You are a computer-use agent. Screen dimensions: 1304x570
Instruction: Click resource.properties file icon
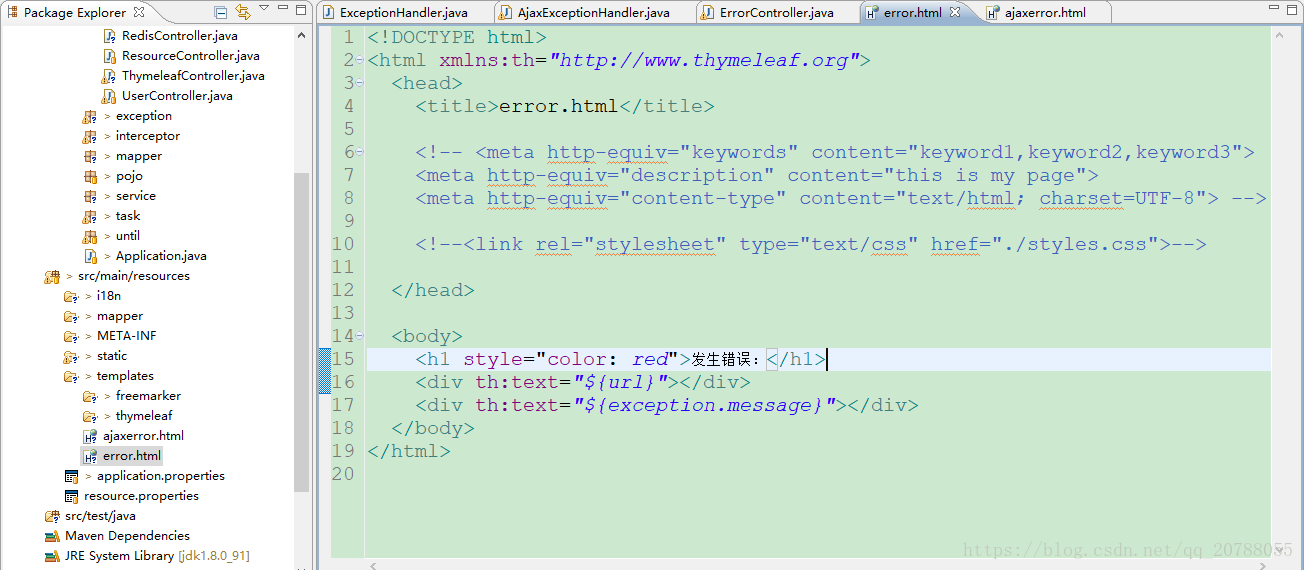coord(71,496)
